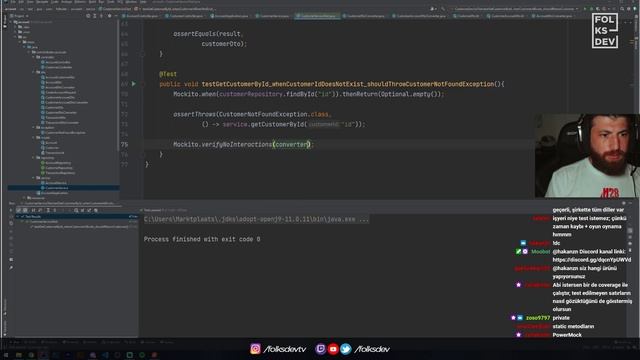Switch to the active CustomerServiceTest editor tab
This screenshot has height=360, width=640.
tap(318, 16)
